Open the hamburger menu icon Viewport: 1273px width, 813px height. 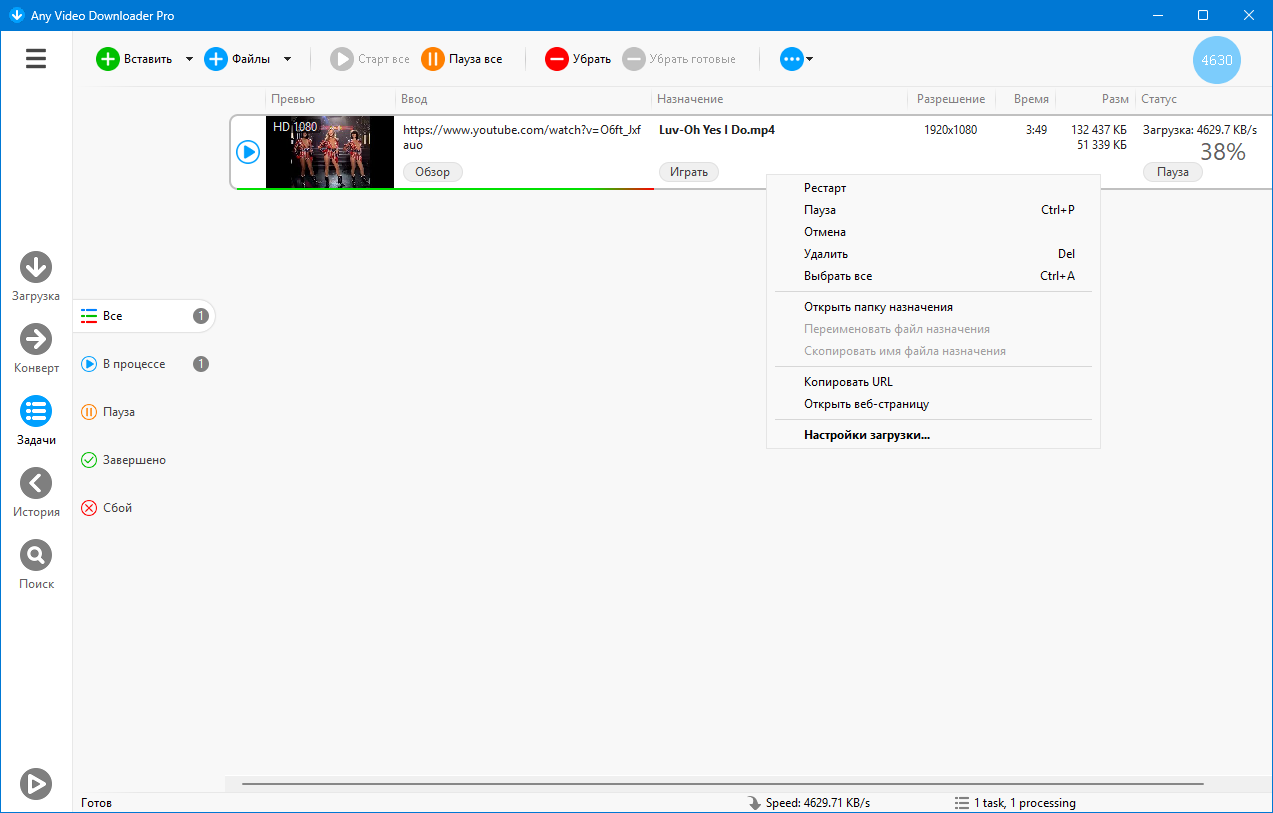[x=36, y=59]
